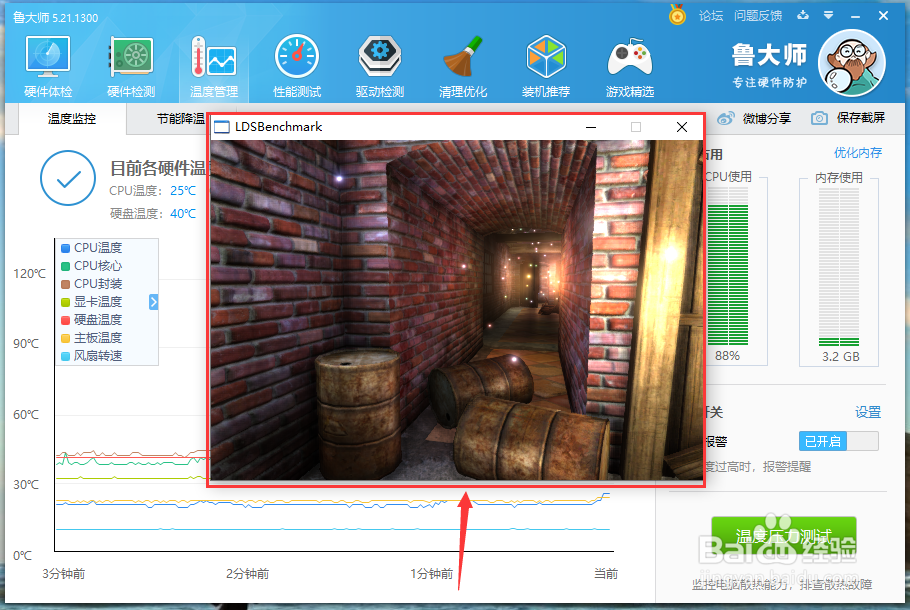This screenshot has height=610, width=910.
Task: Click CPU temperature value 25℃
Action: coord(183,191)
